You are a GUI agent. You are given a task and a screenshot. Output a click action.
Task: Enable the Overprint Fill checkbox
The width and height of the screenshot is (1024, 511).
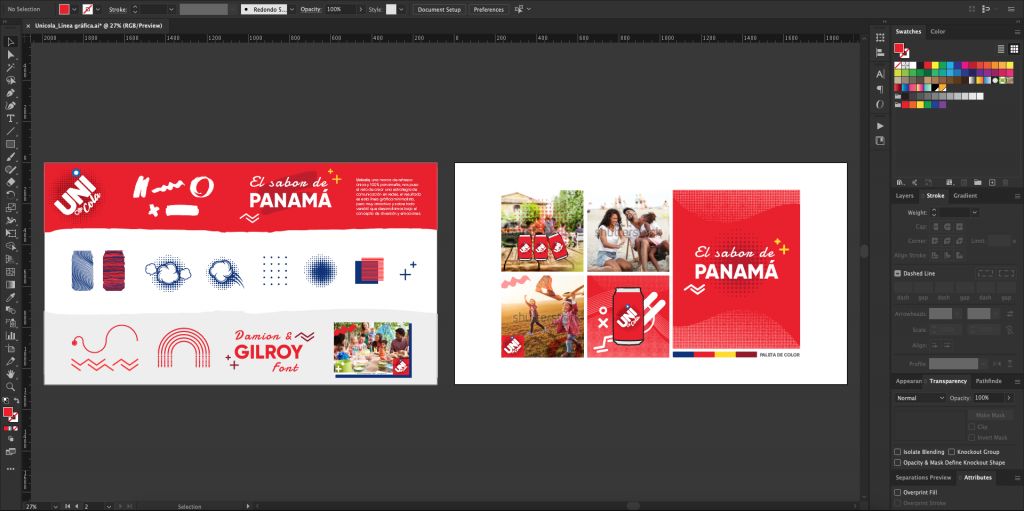[x=898, y=492]
